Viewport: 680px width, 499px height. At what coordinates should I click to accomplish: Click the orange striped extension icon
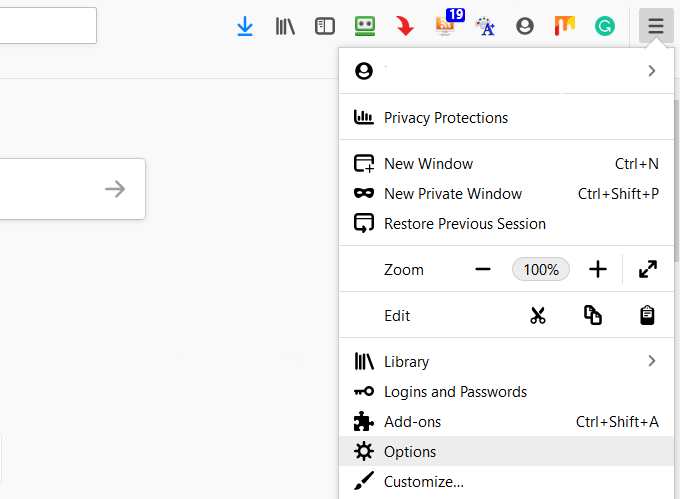pyautogui.click(x=565, y=26)
